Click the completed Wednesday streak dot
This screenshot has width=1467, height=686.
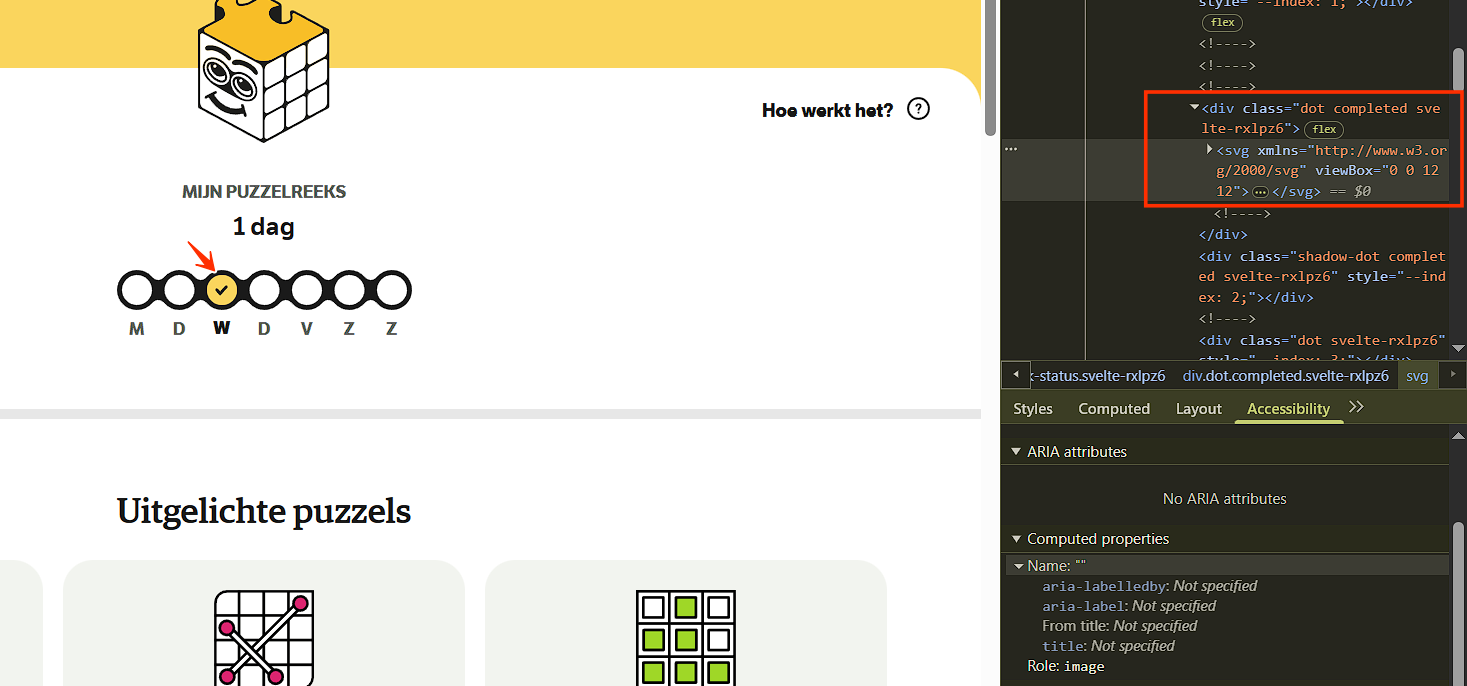(222, 290)
